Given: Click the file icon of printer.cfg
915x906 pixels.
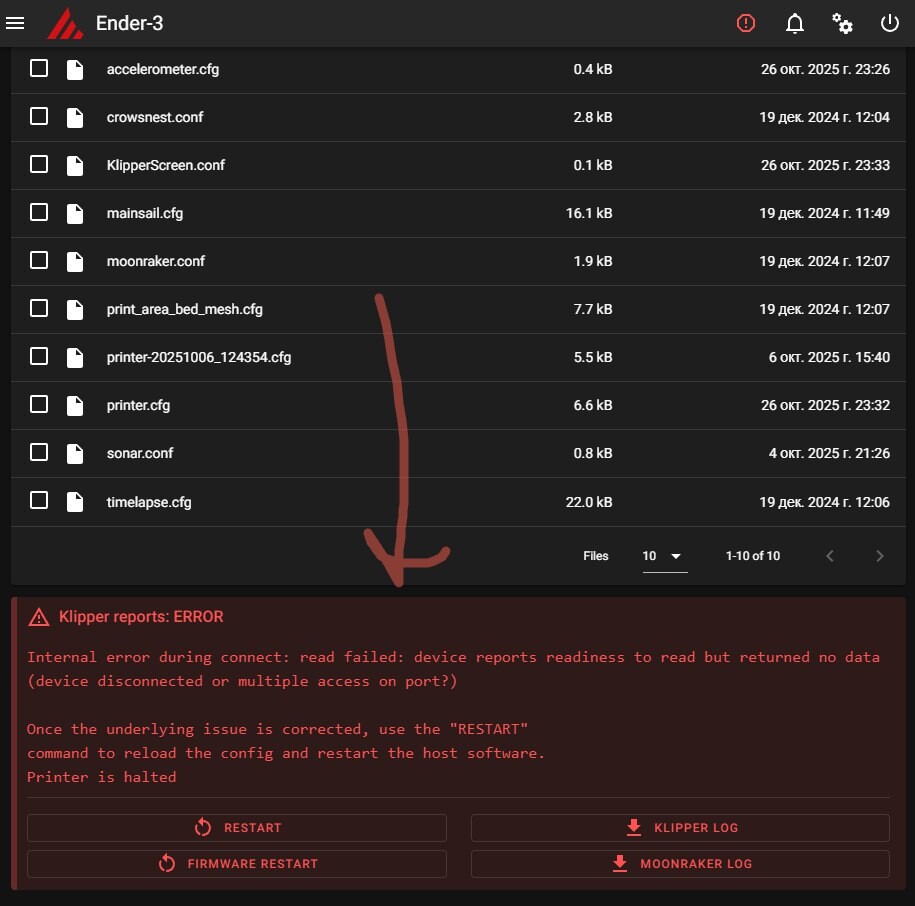Looking at the screenshot, I should pyautogui.click(x=75, y=405).
